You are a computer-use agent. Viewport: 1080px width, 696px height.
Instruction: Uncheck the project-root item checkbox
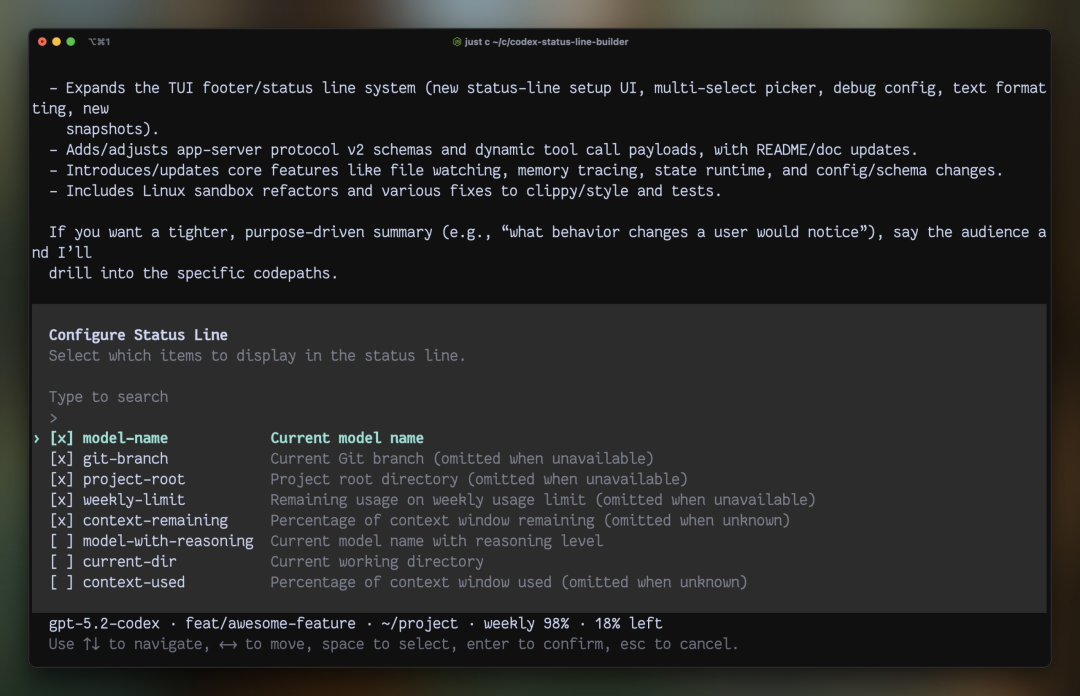(61, 480)
